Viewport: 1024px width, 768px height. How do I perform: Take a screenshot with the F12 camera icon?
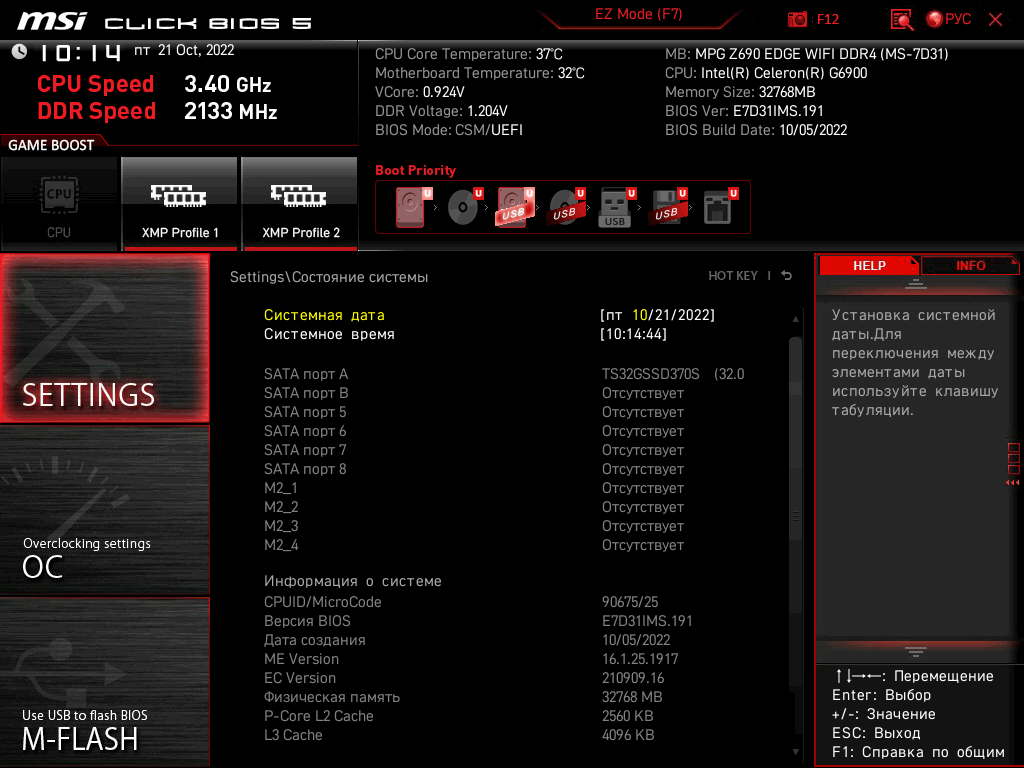797,20
